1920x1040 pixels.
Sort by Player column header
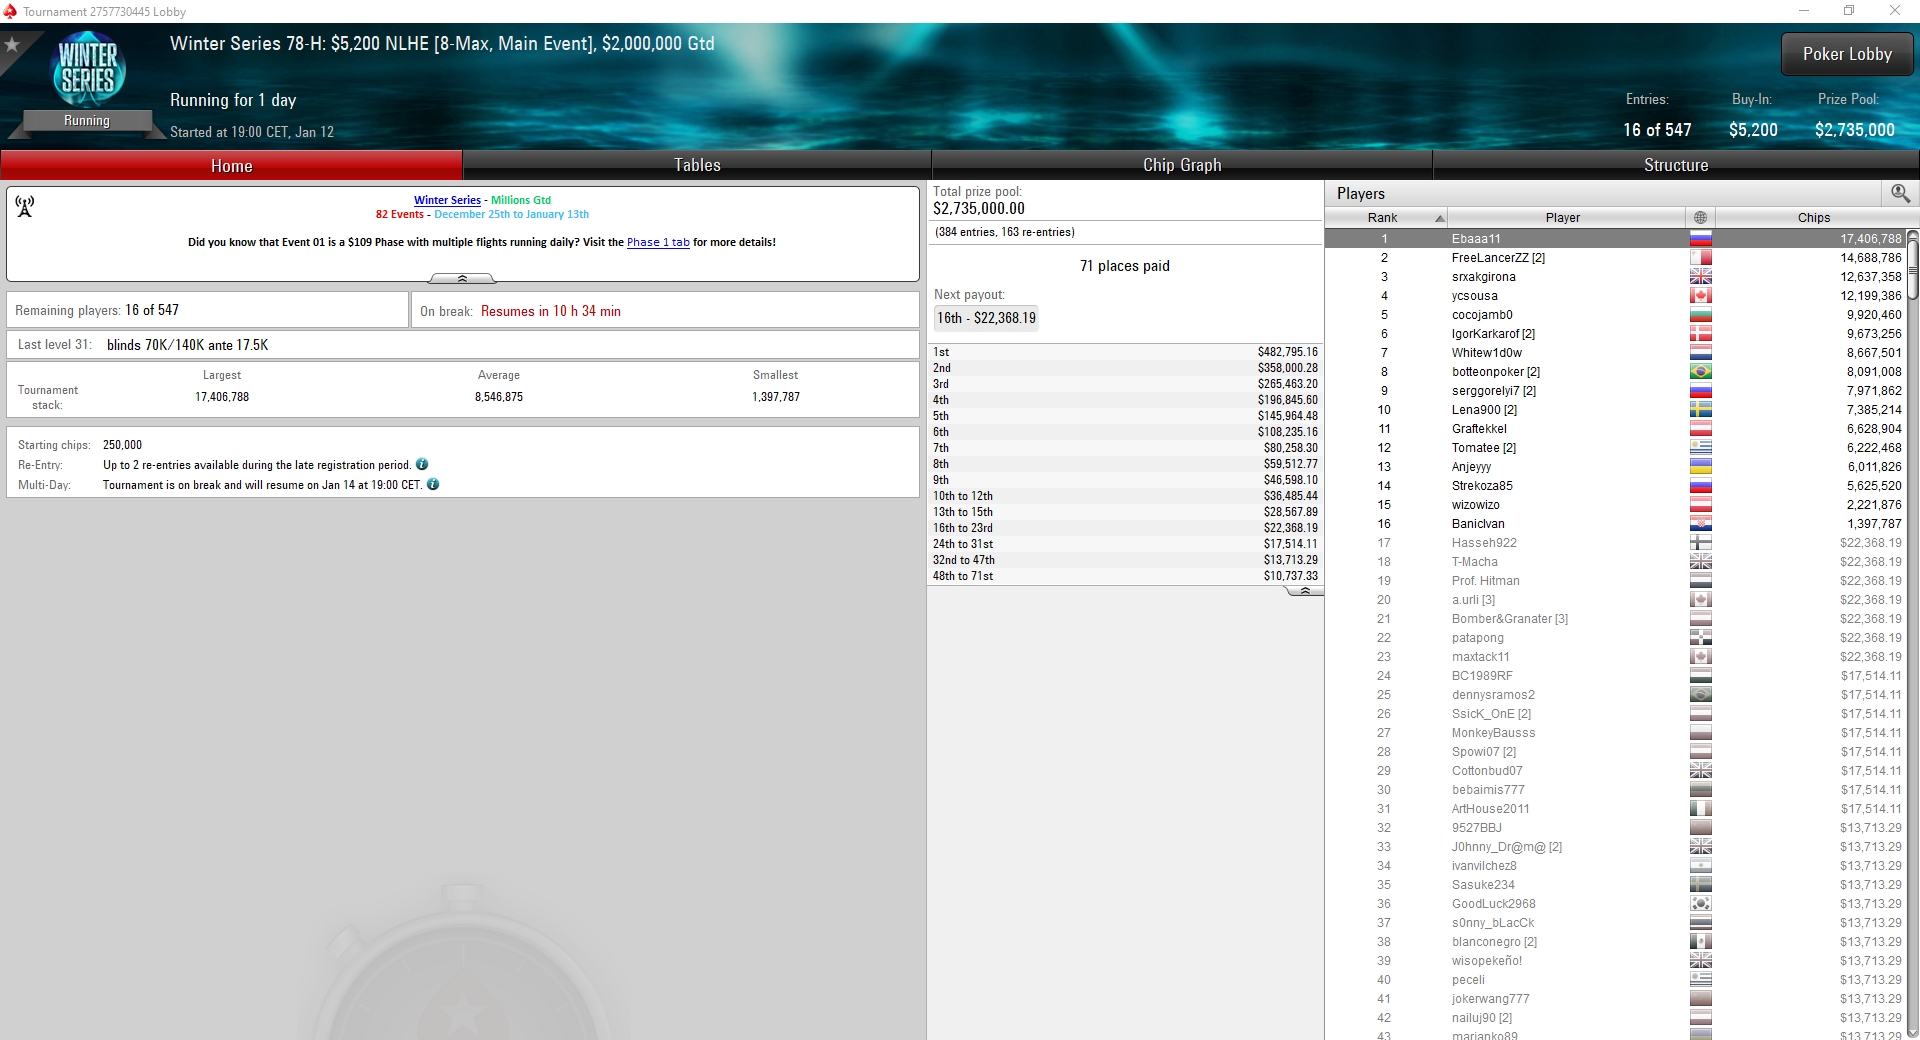1566,217
